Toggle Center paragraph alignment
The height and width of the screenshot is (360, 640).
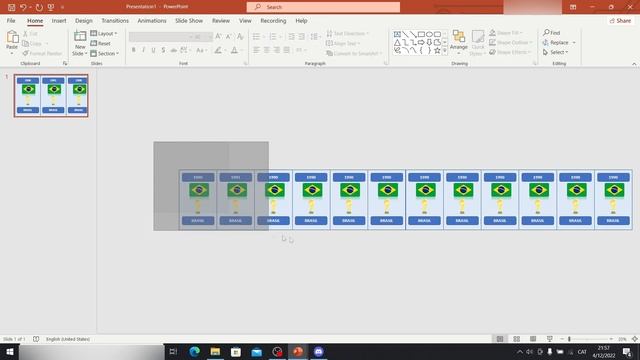tap(267, 50)
